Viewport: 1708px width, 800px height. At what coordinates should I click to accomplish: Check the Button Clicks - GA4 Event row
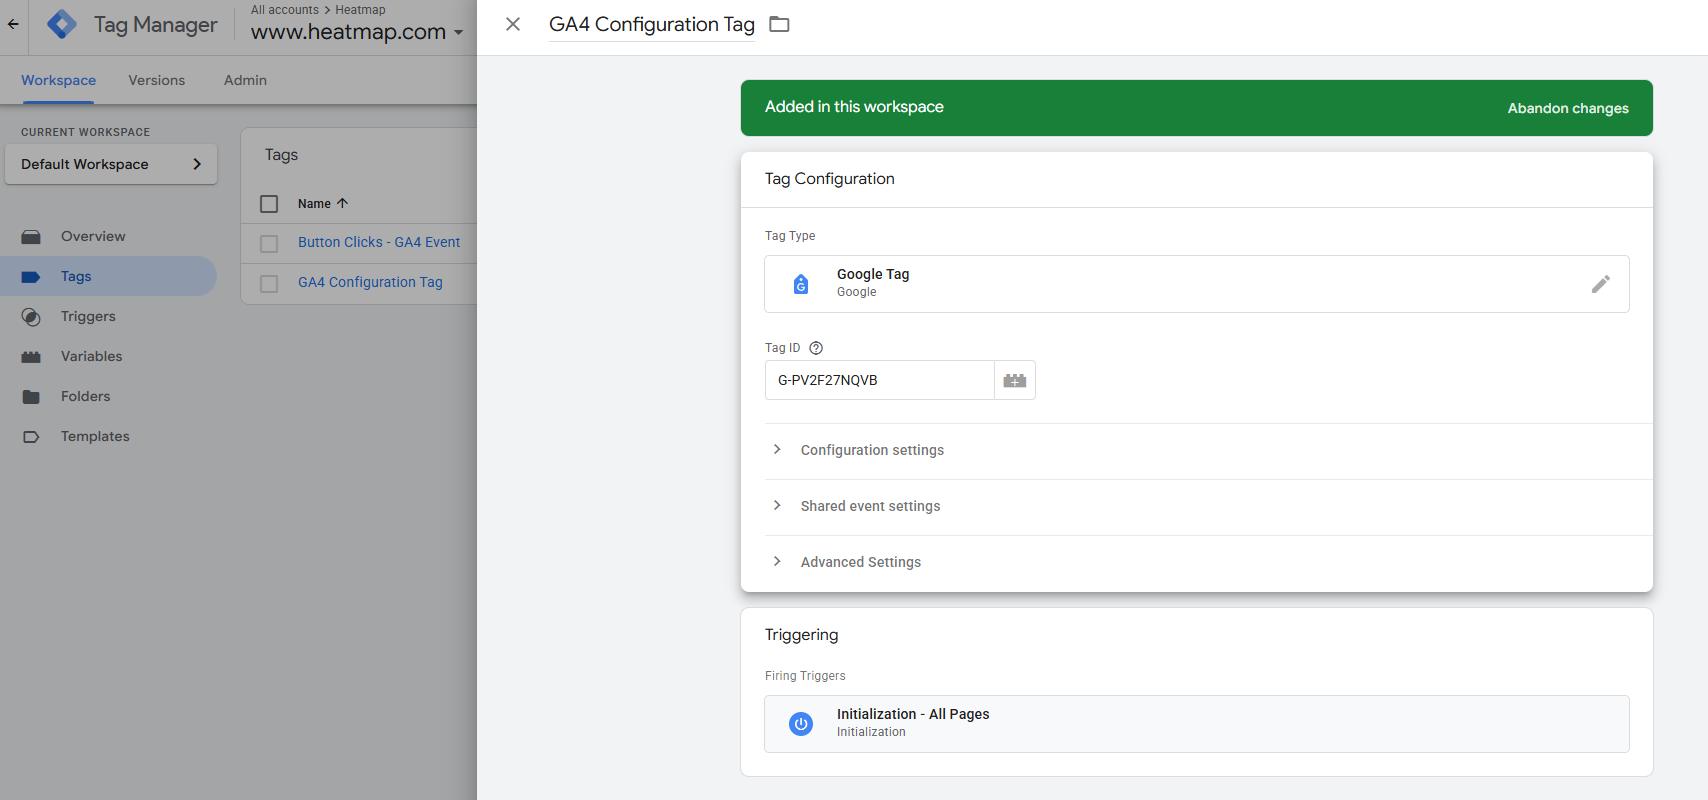(x=269, y=244)
